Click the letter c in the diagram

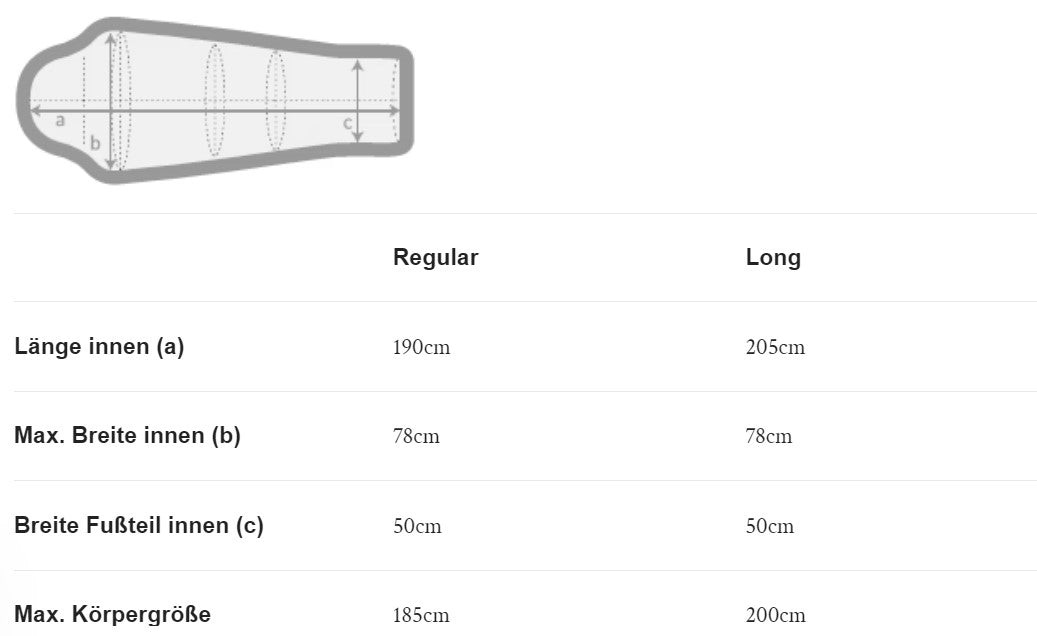pos(348,123)
